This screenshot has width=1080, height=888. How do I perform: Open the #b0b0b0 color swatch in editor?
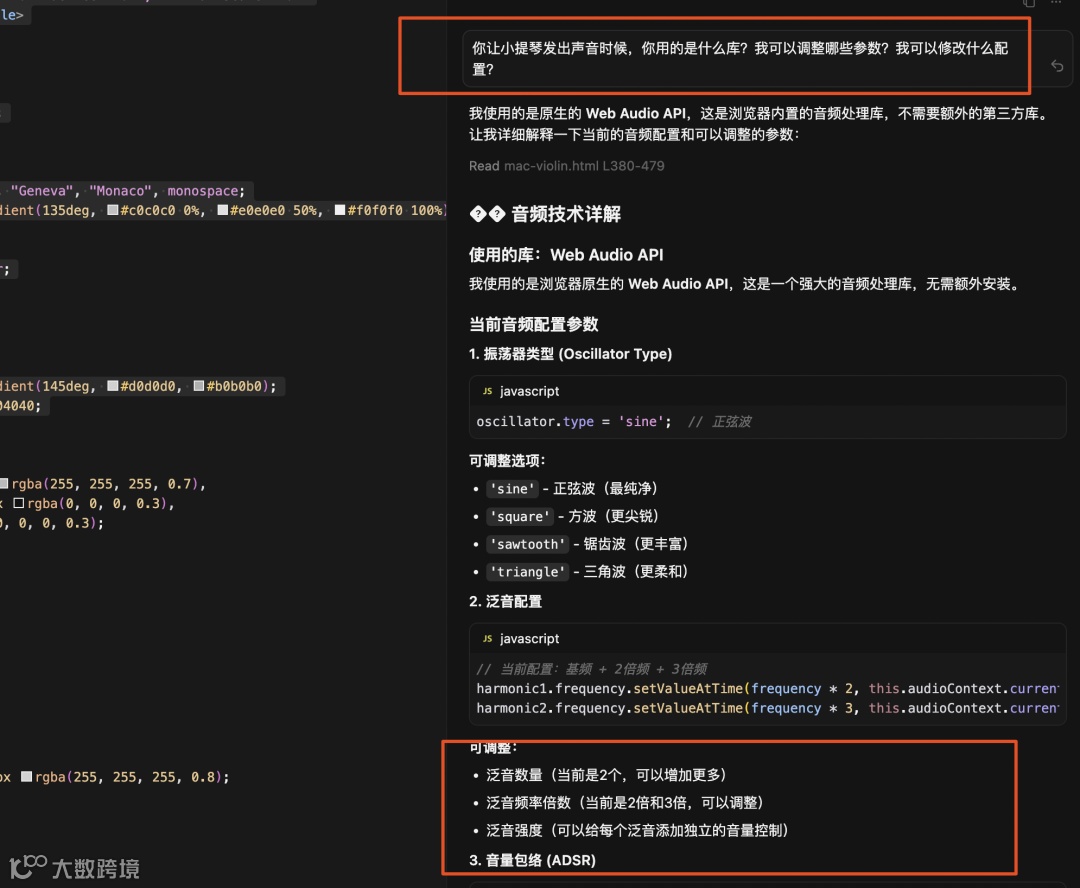(199, 386)
